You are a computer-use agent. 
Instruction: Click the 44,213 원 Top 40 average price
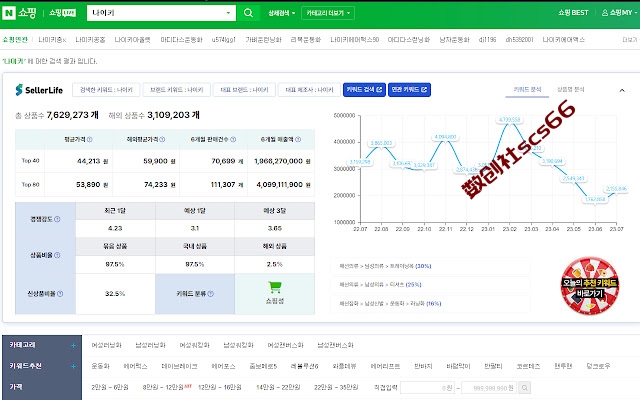point(93,161)
